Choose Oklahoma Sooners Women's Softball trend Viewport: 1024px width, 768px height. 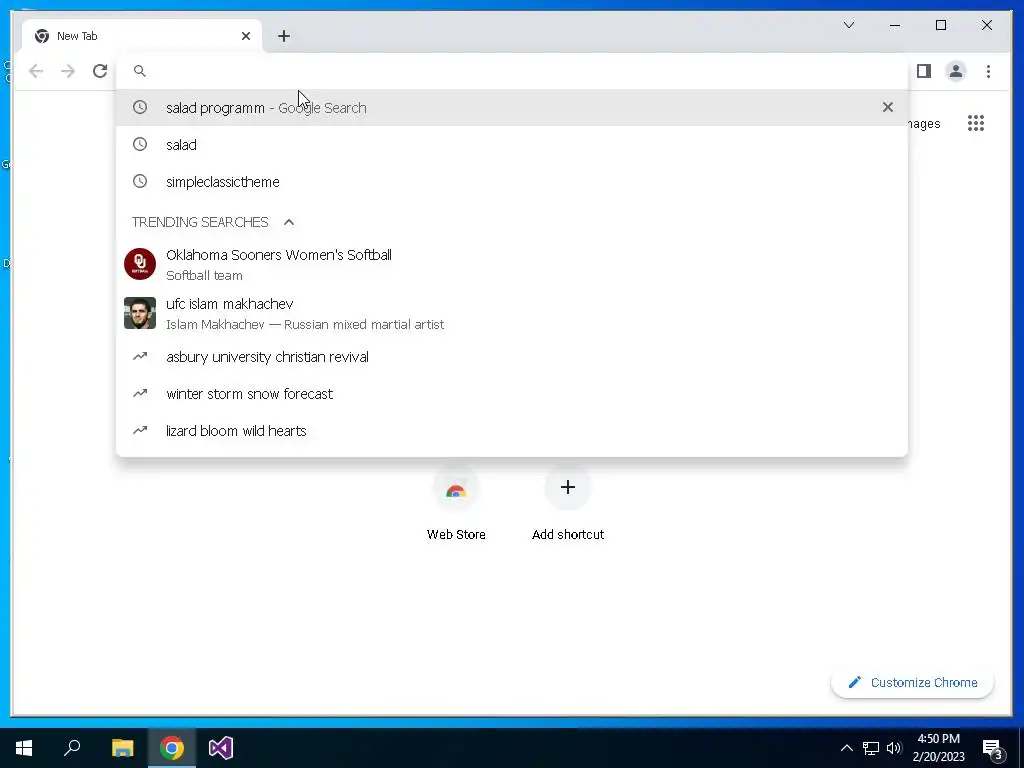pyautogui.click(x=511, y=264)
